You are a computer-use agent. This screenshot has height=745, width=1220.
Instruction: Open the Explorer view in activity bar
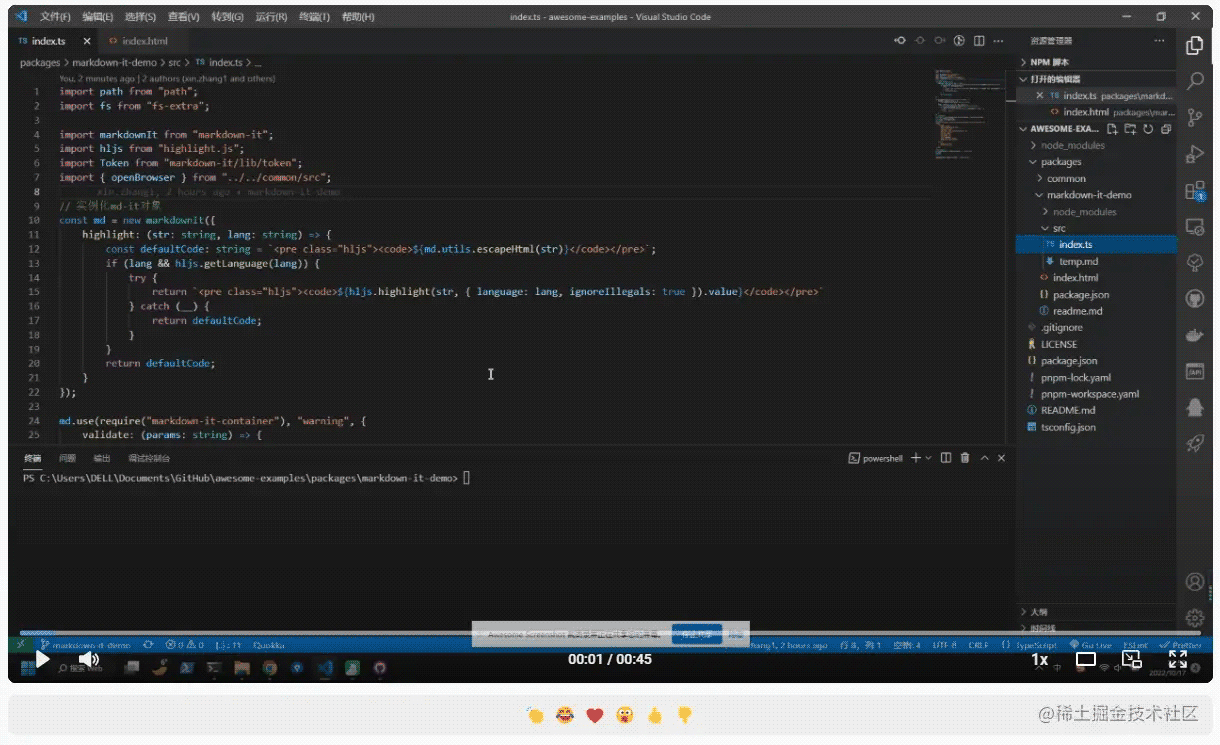(x=1194, y=45)
